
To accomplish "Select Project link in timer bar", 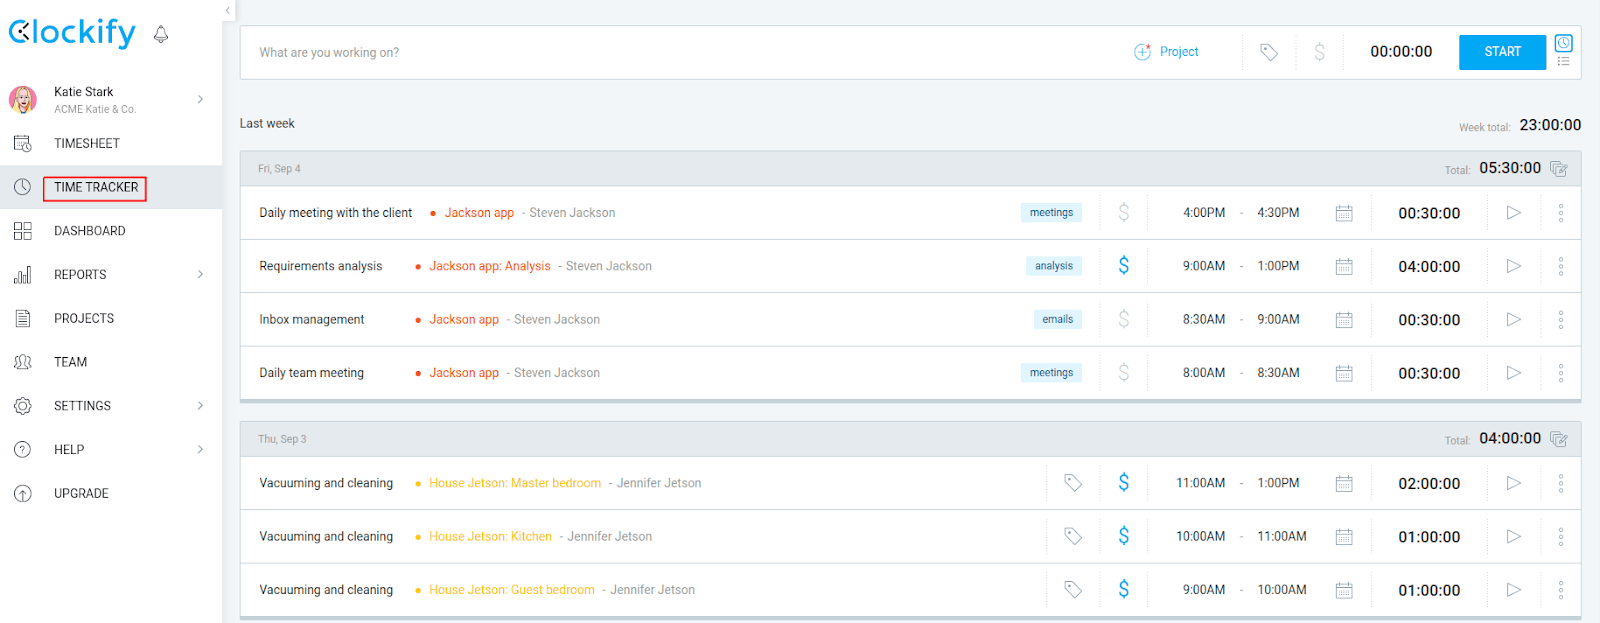I will [1166, 52].
